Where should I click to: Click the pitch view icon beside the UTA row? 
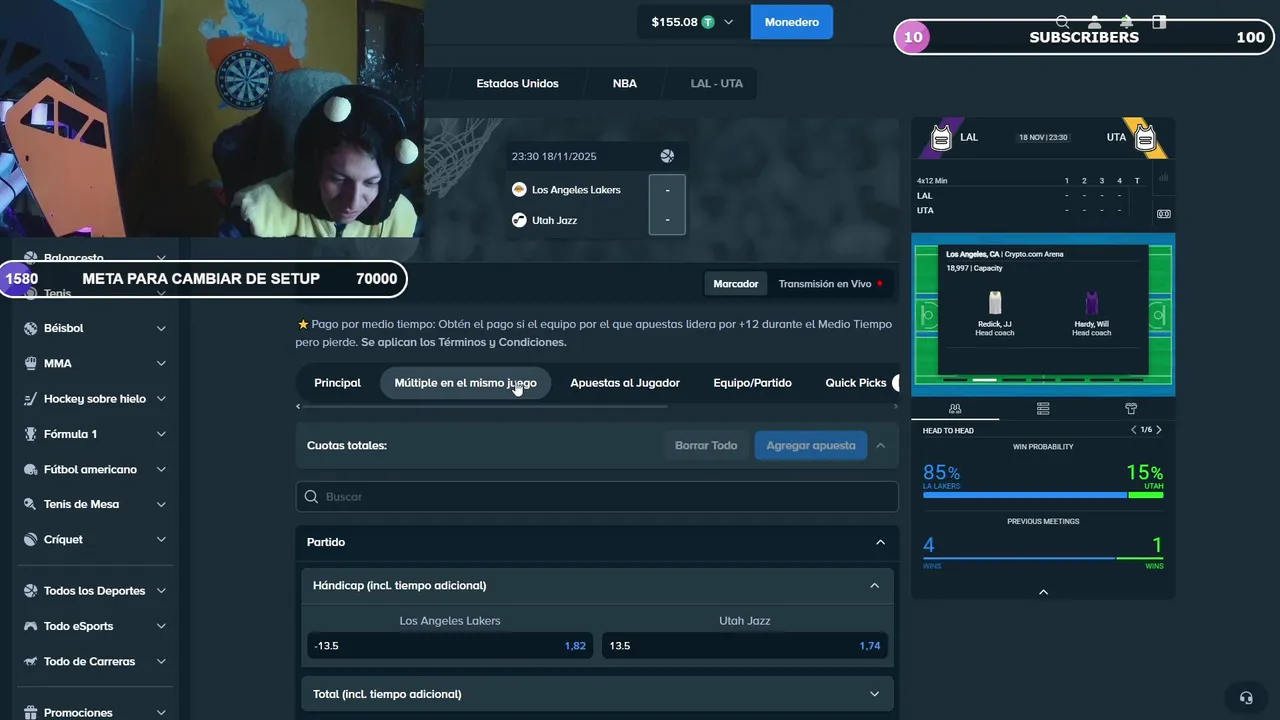coord(1163,213)
